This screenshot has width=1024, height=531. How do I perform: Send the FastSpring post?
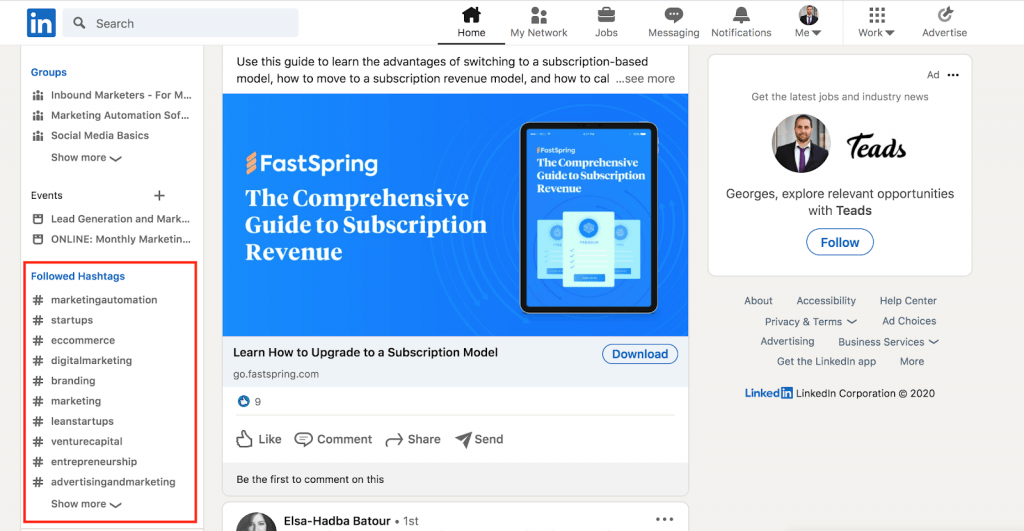click(x=479, y=439)
